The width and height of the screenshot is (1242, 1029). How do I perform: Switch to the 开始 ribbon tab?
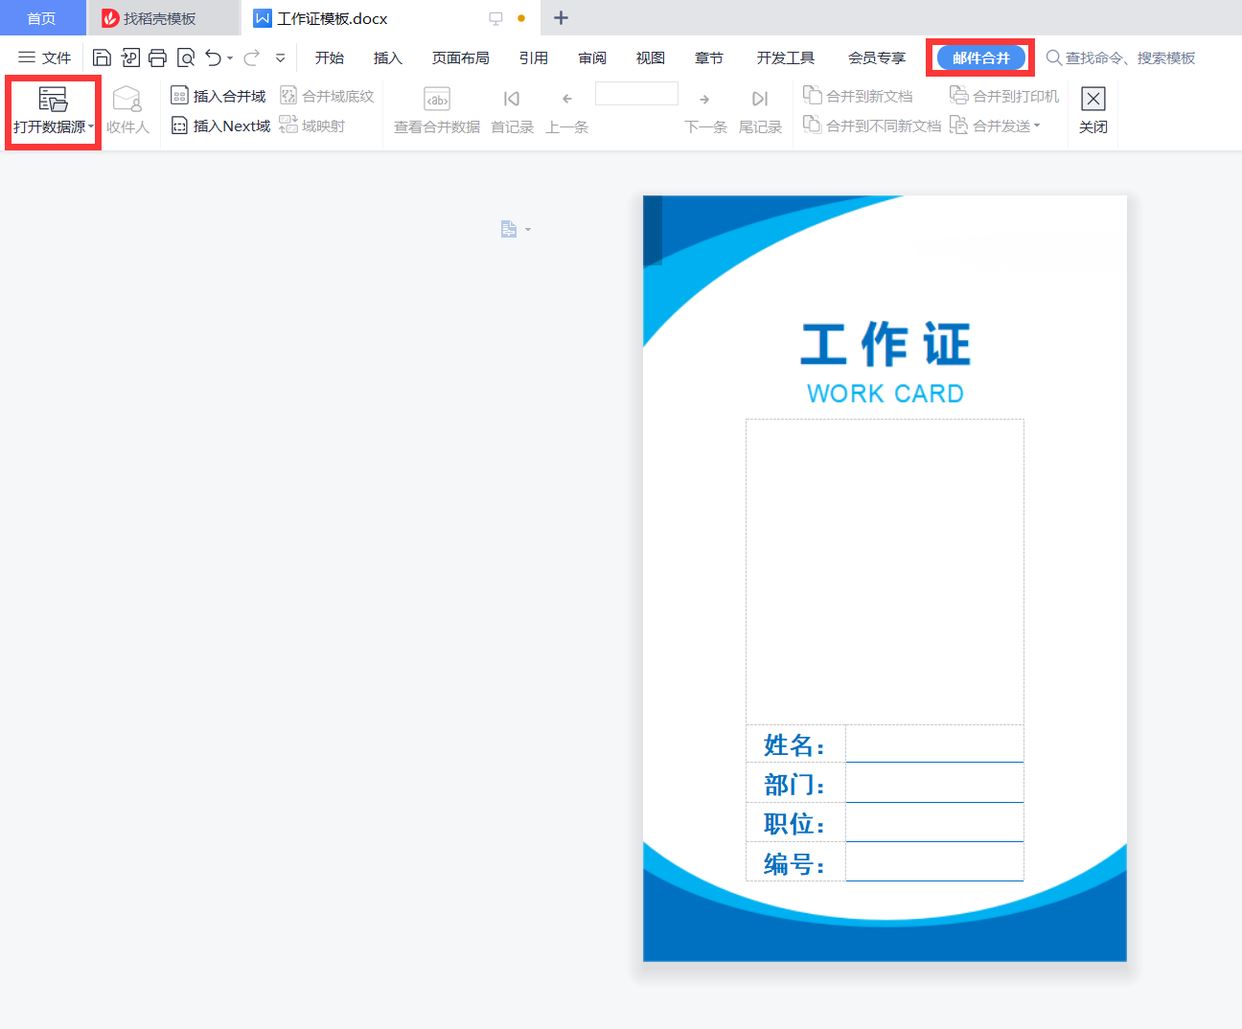tap(329, 58)
